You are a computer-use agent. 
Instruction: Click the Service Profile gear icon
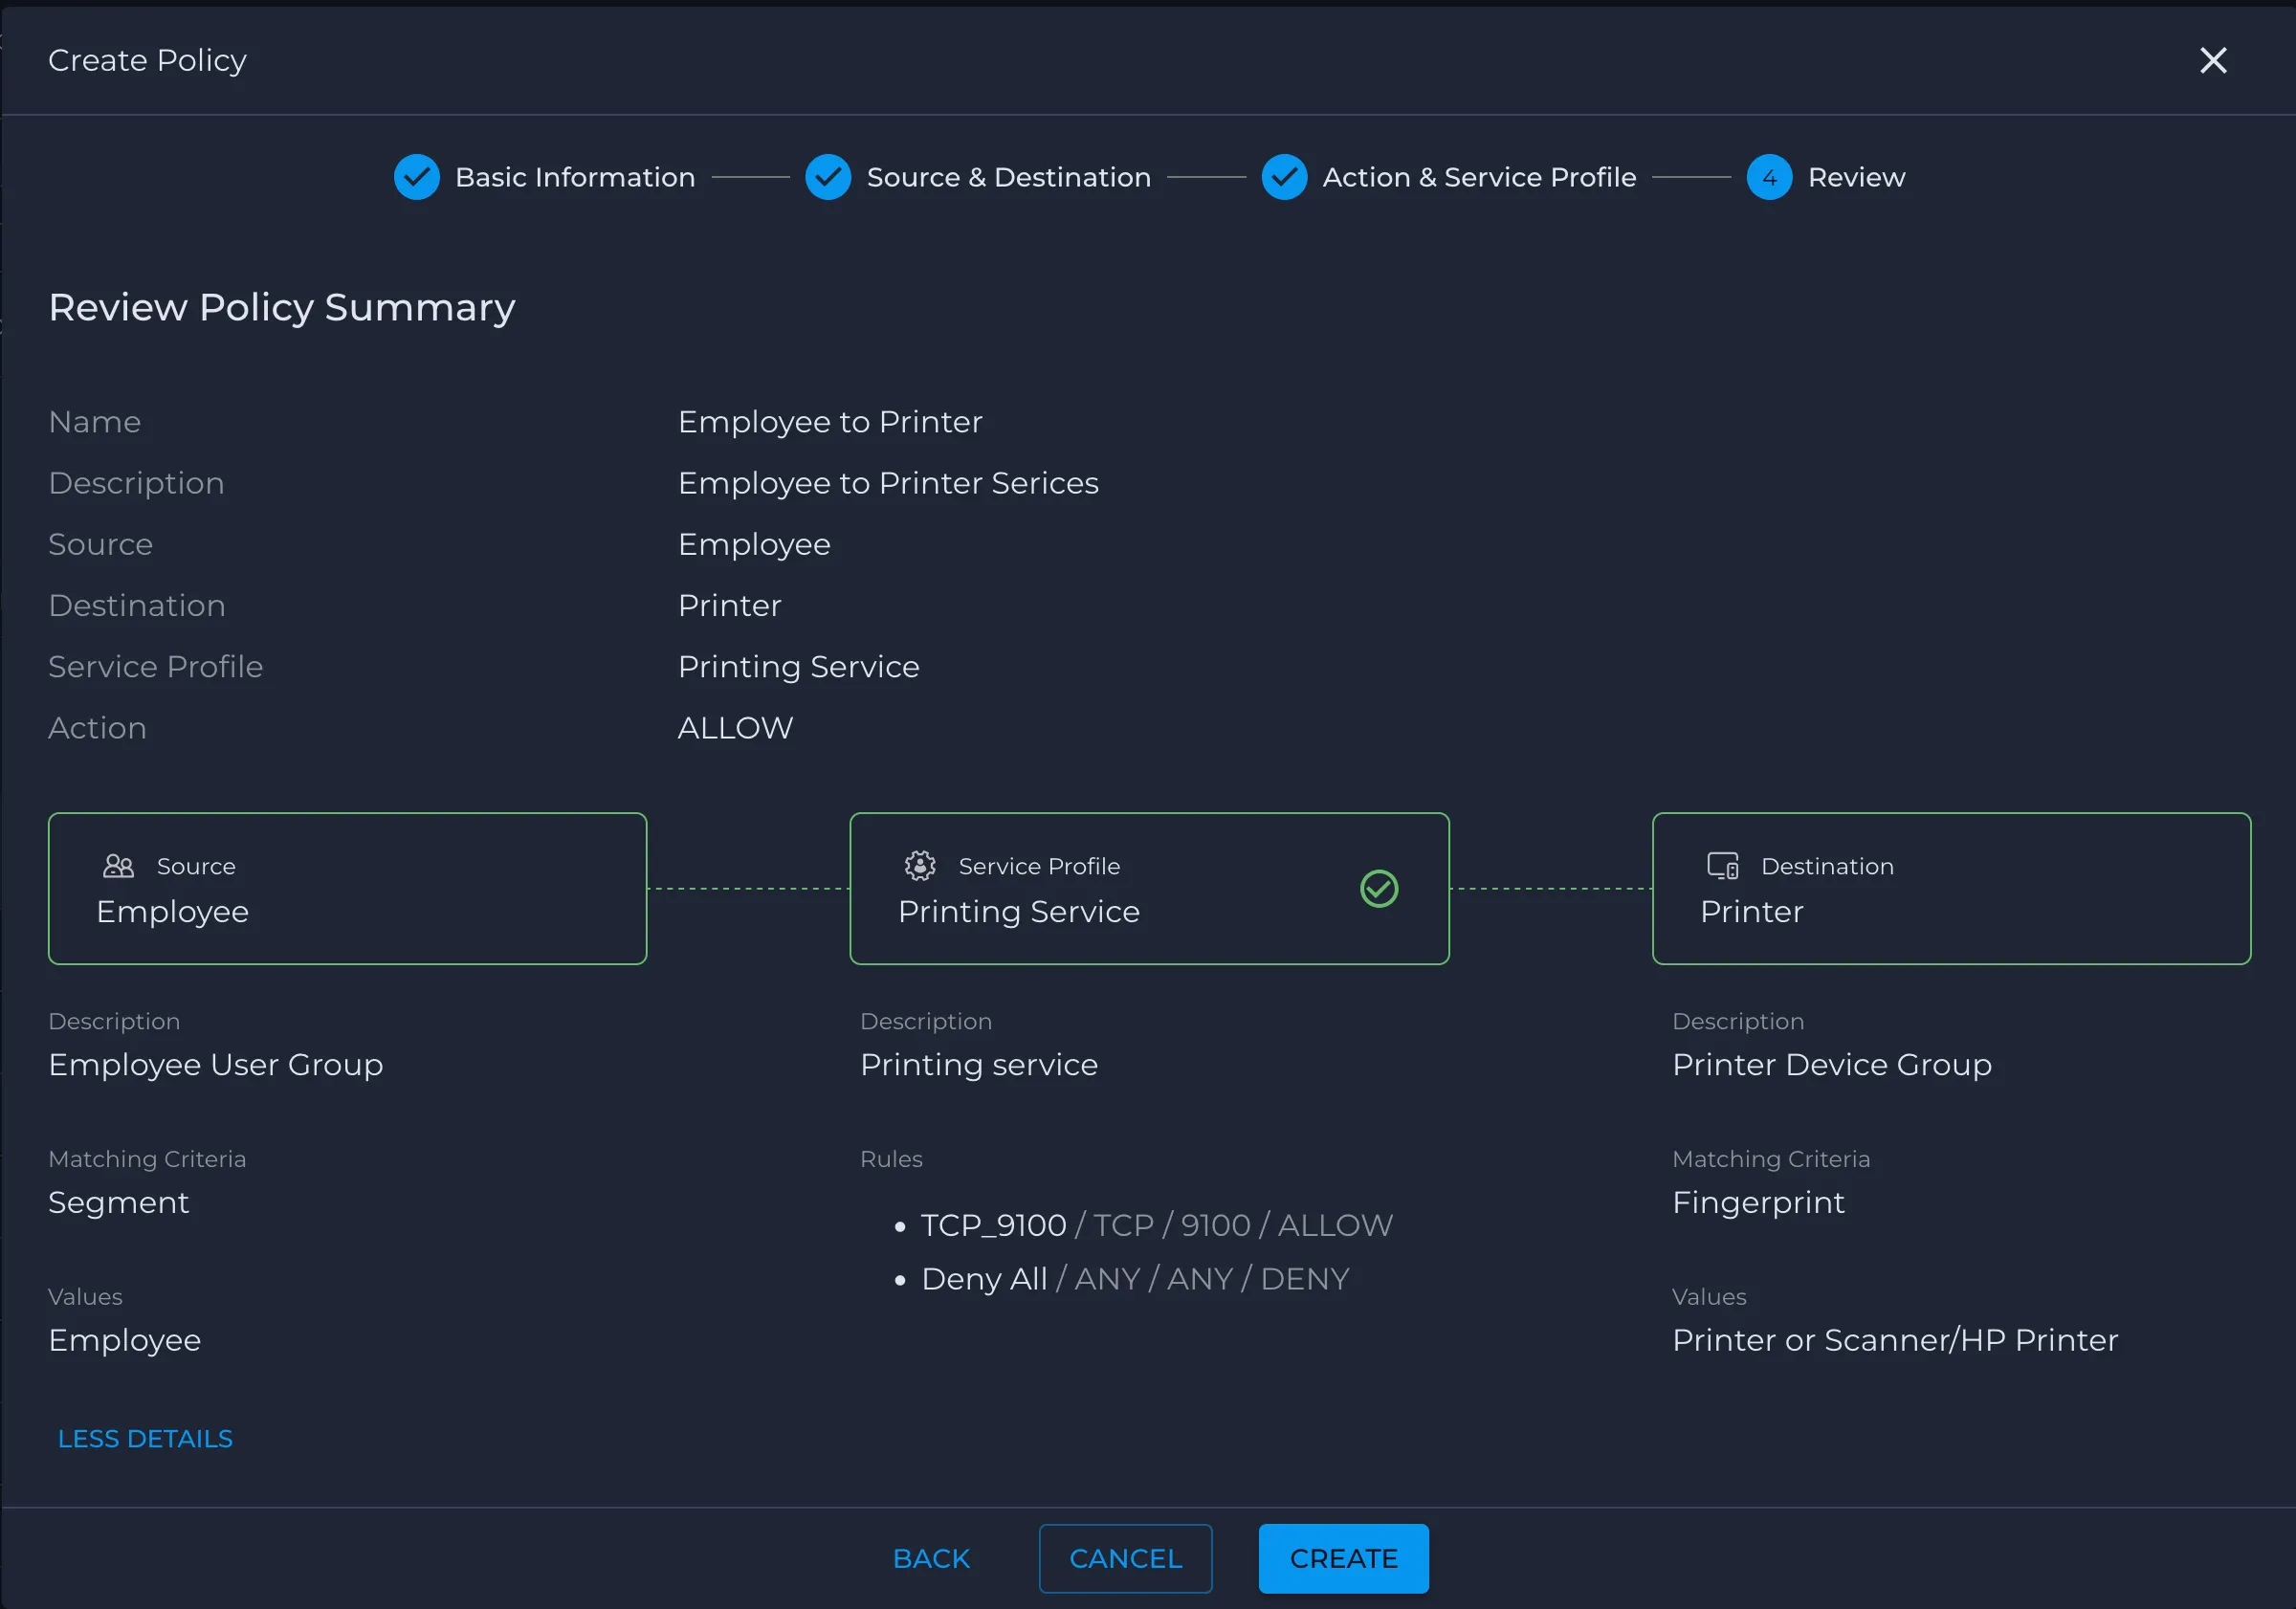tap(920, 866)
